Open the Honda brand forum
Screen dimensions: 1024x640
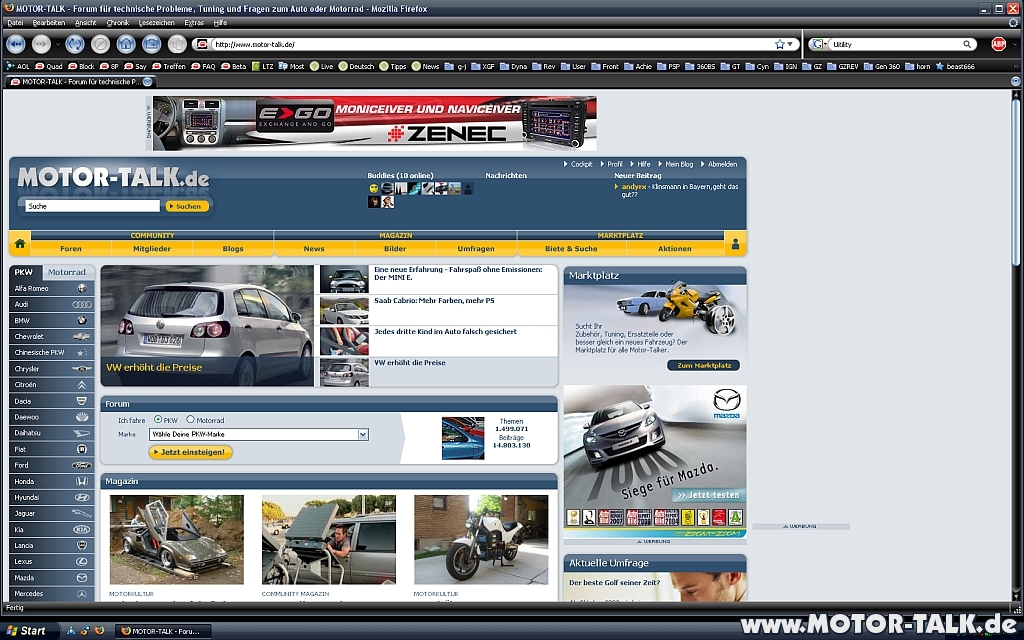coord(52,481)
